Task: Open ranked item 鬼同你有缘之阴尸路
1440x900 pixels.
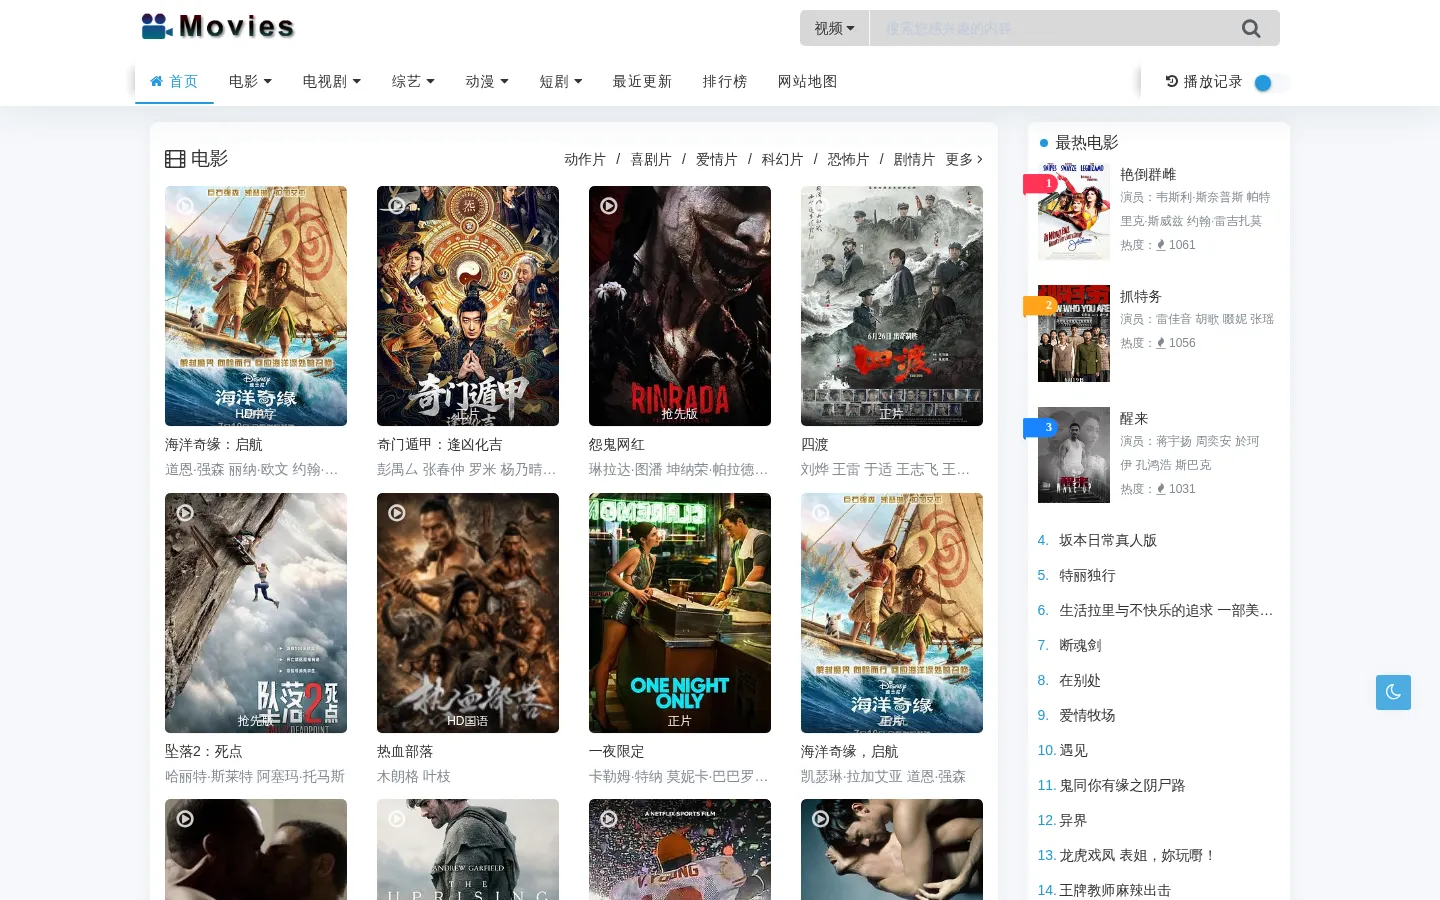Action: 1122,785
